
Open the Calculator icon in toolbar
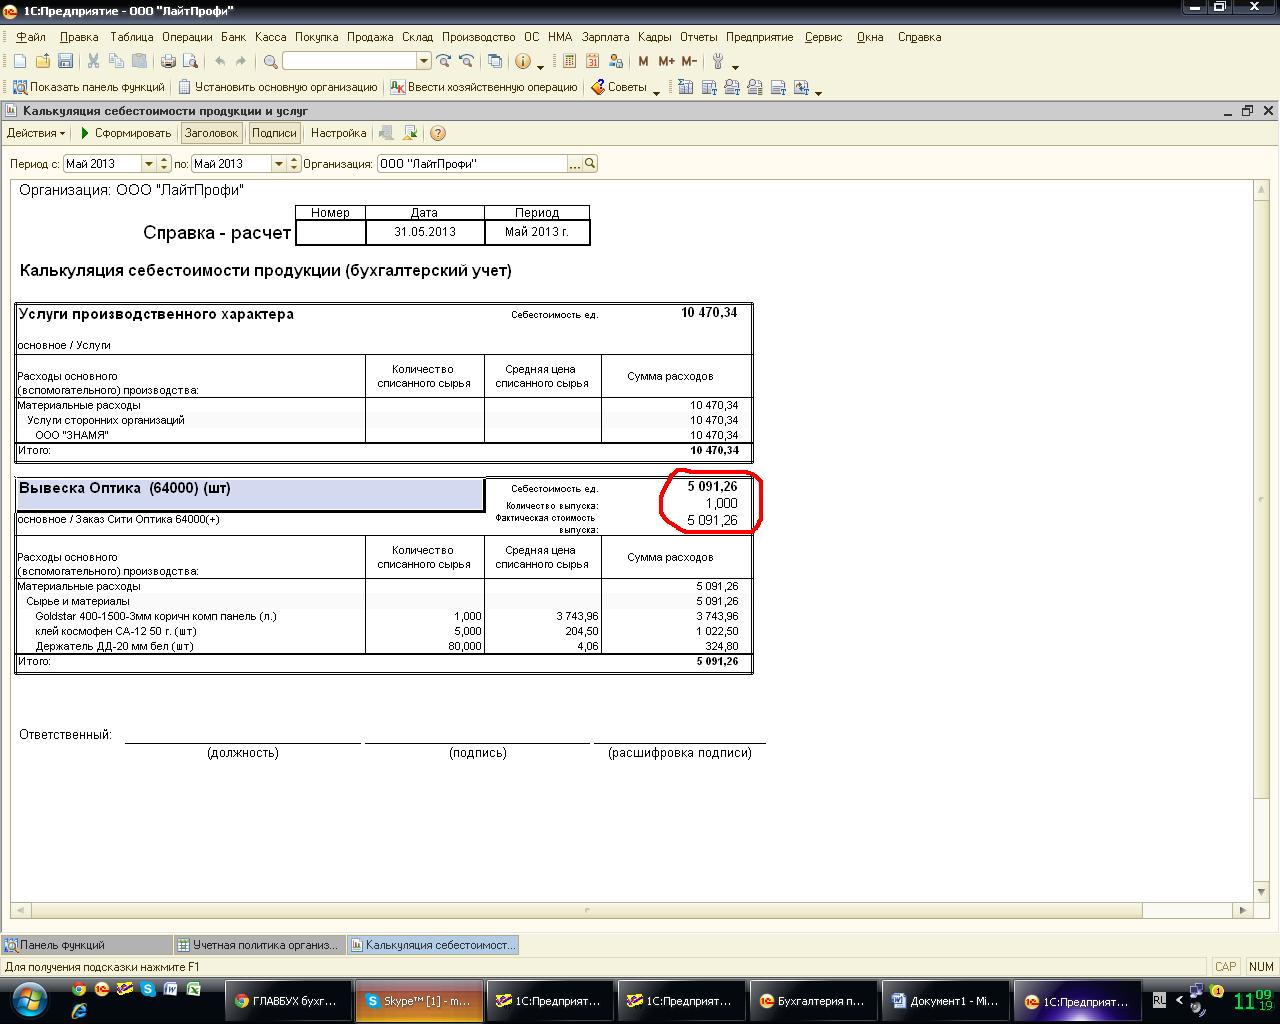570,62
